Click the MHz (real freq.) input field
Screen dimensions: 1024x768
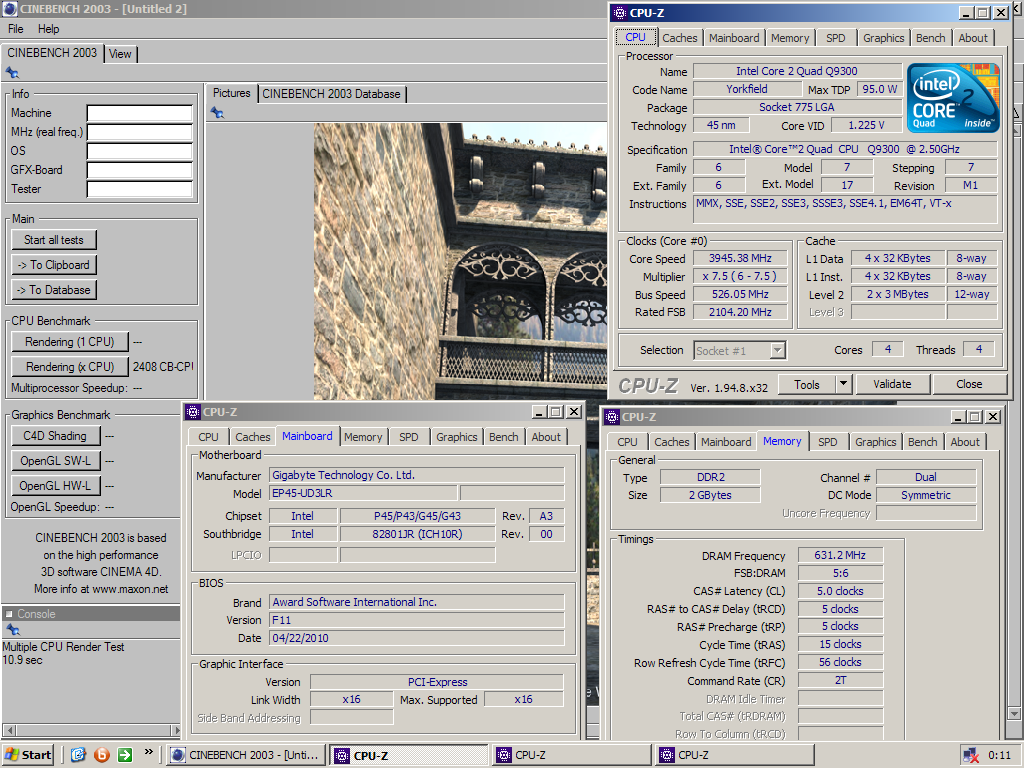[x=139, y=132]
